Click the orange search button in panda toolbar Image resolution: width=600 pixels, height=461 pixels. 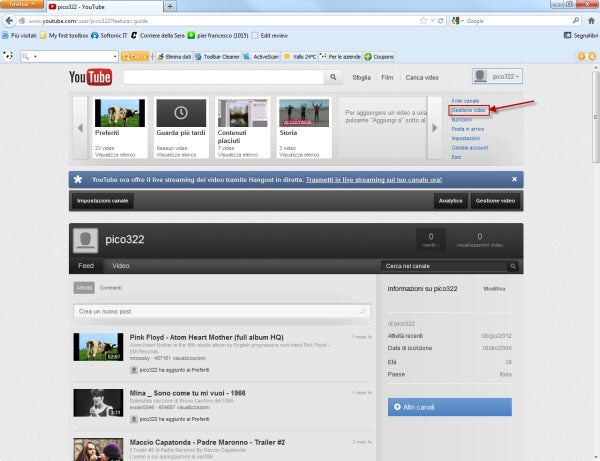tap(134, 57)
